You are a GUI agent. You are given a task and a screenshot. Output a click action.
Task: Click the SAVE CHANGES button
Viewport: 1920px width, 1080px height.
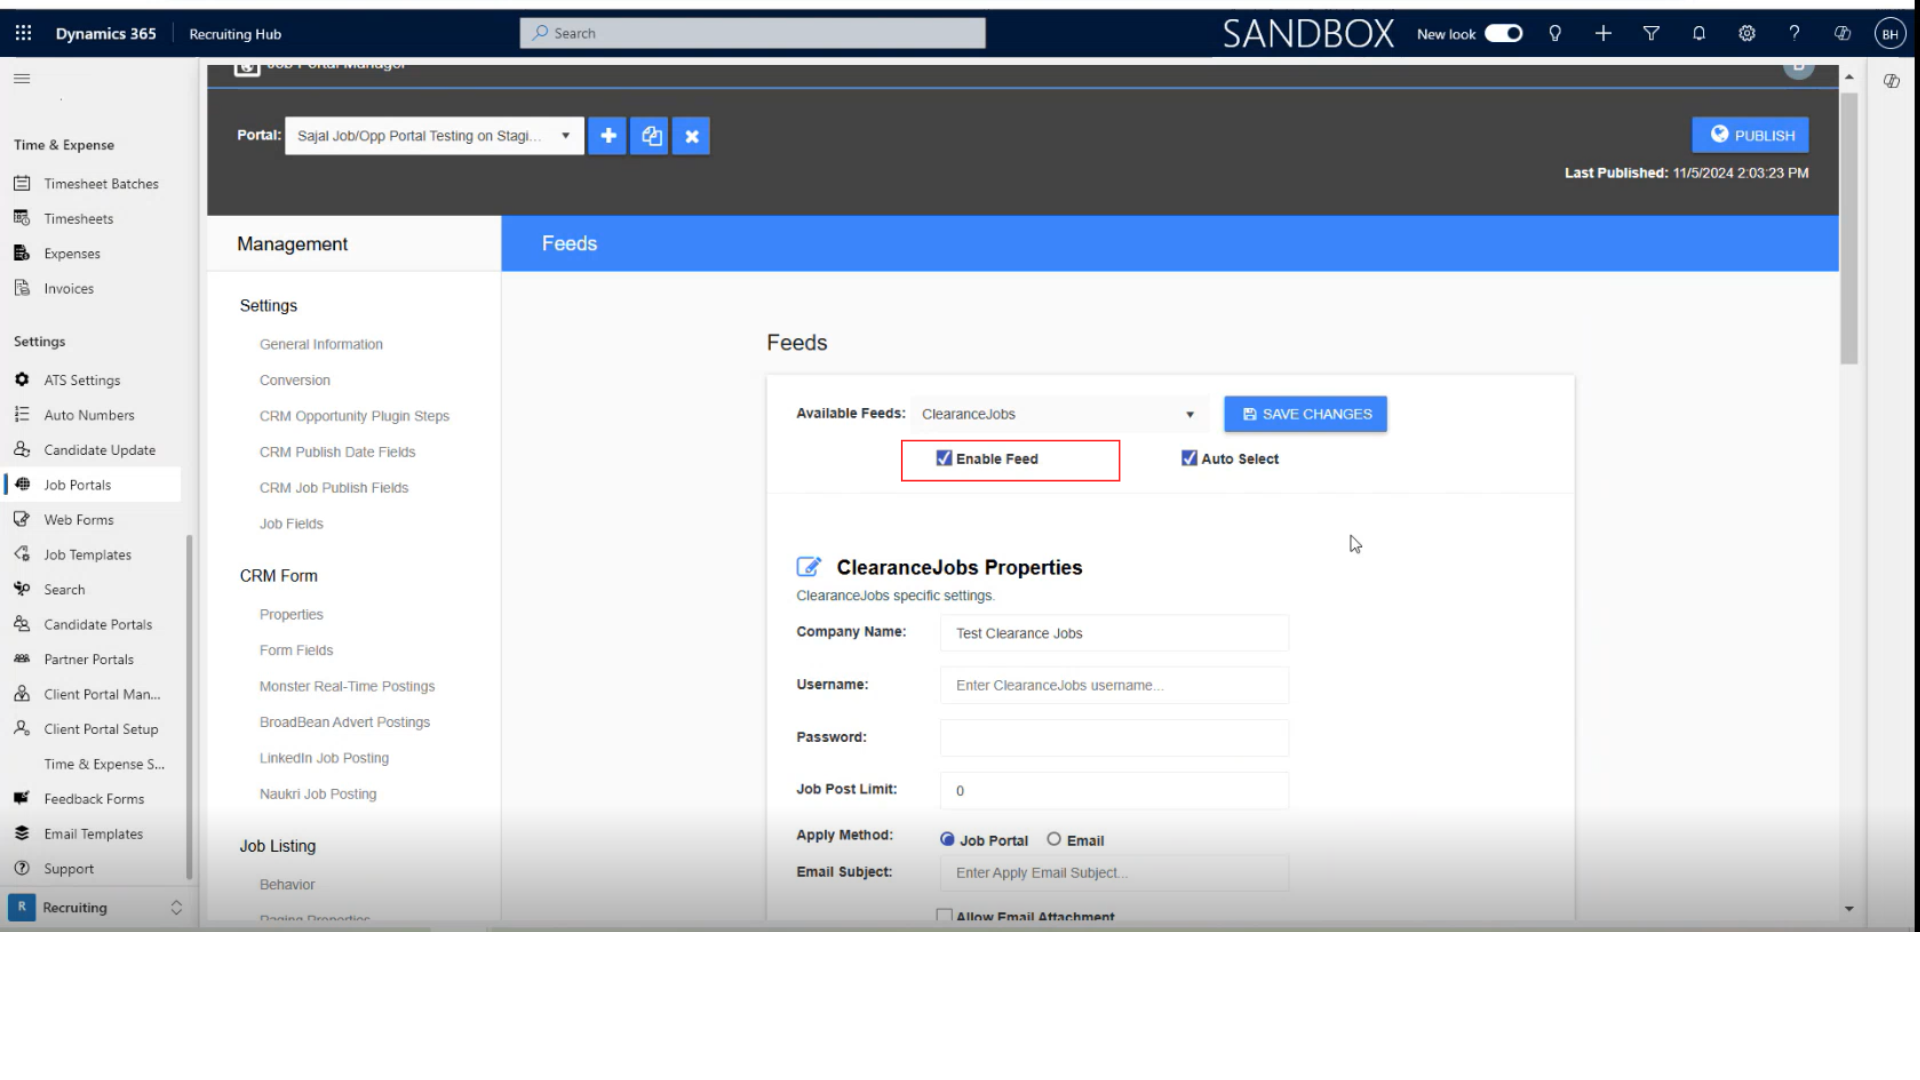[1305, 414]
